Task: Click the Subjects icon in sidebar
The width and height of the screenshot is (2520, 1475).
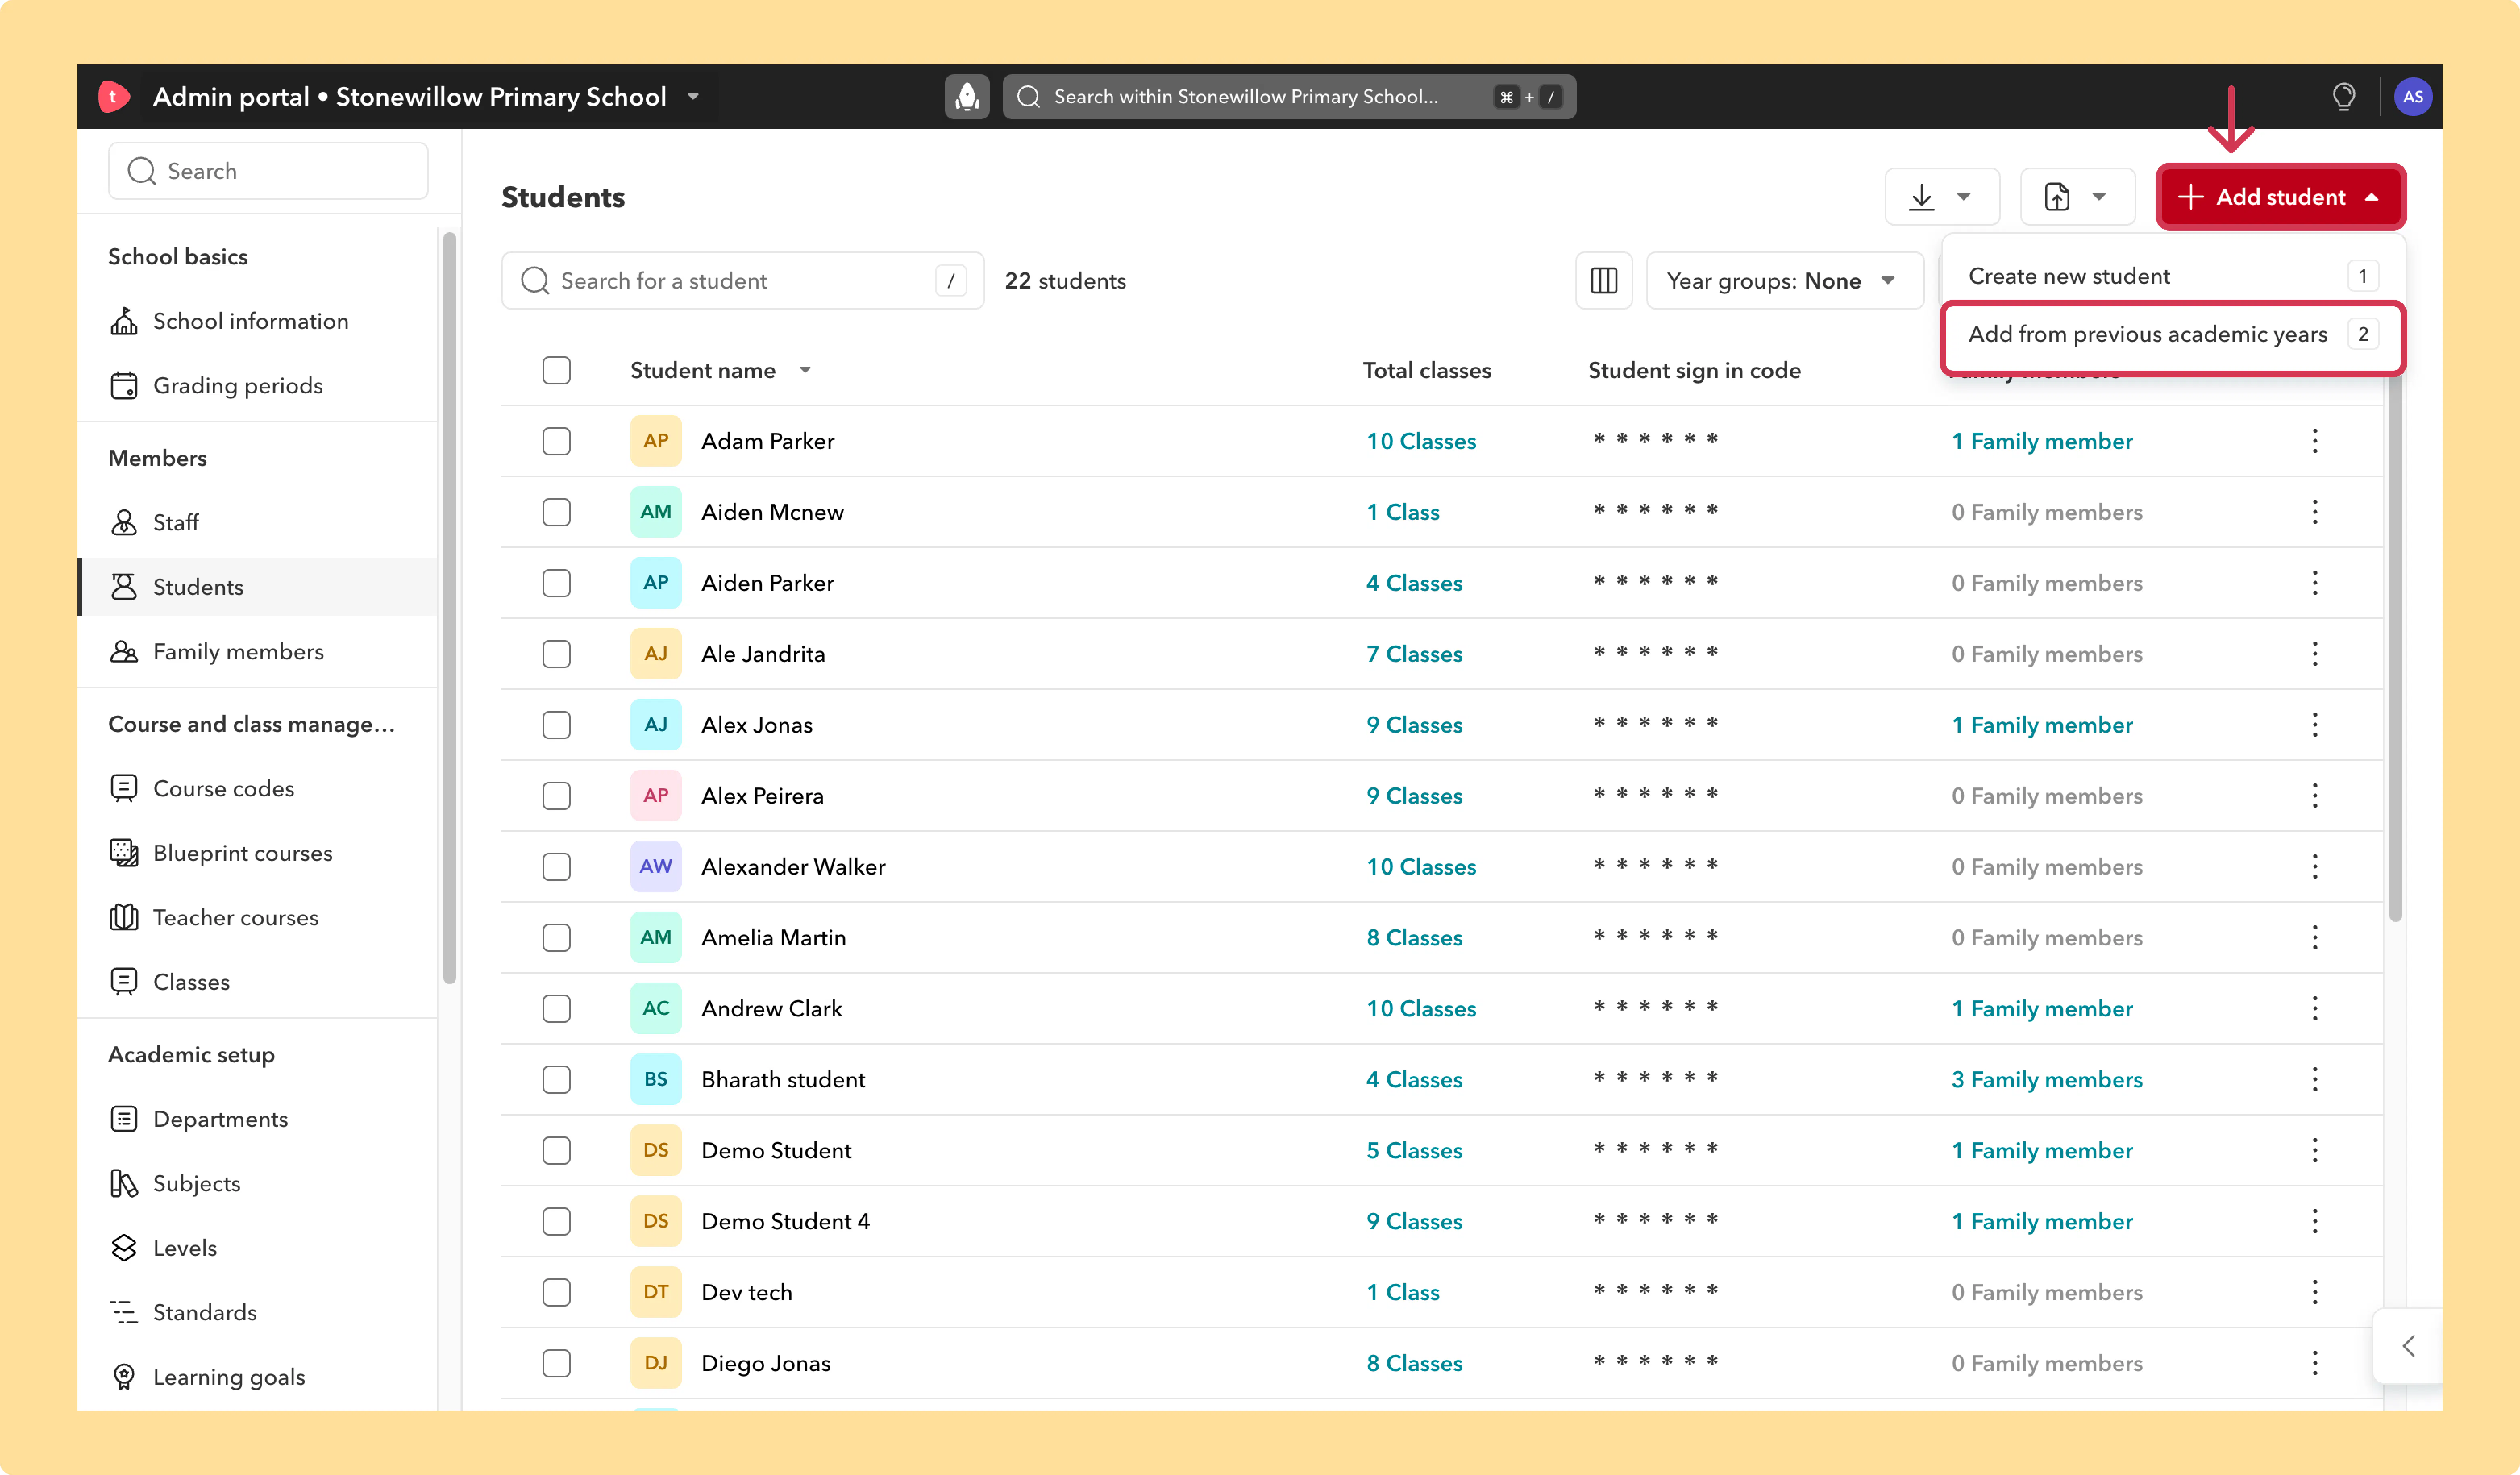Action: point(124,1184)
